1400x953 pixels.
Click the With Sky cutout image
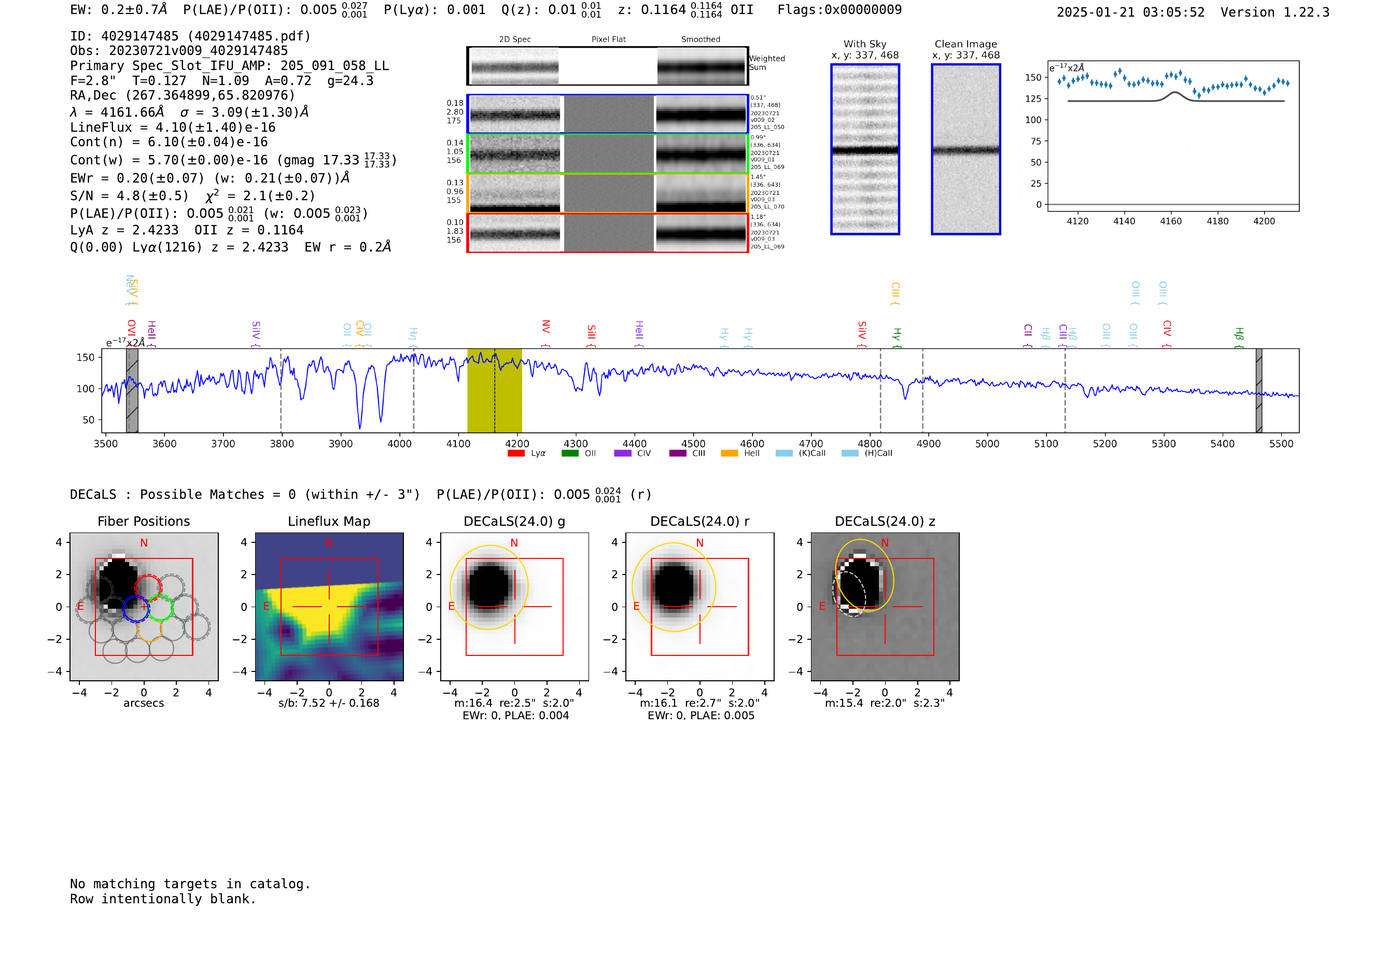tap(865, 149)
